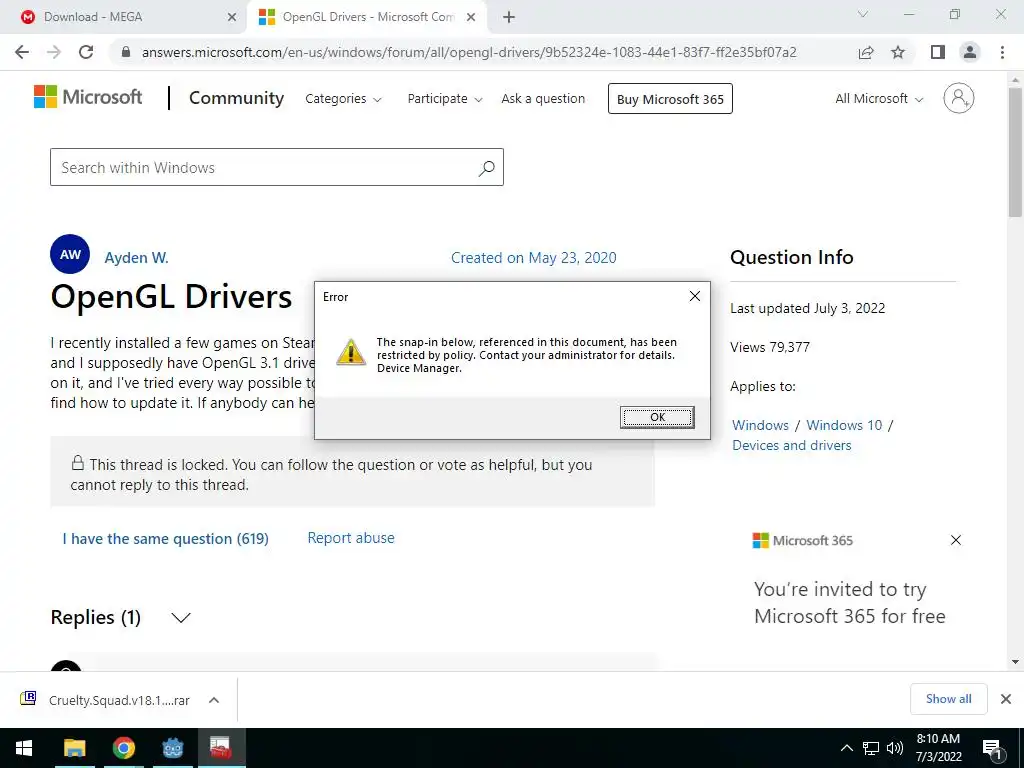Click OK in the Error dialog
The width and height of the screenshot is (1024, 768).
point(657,417)
